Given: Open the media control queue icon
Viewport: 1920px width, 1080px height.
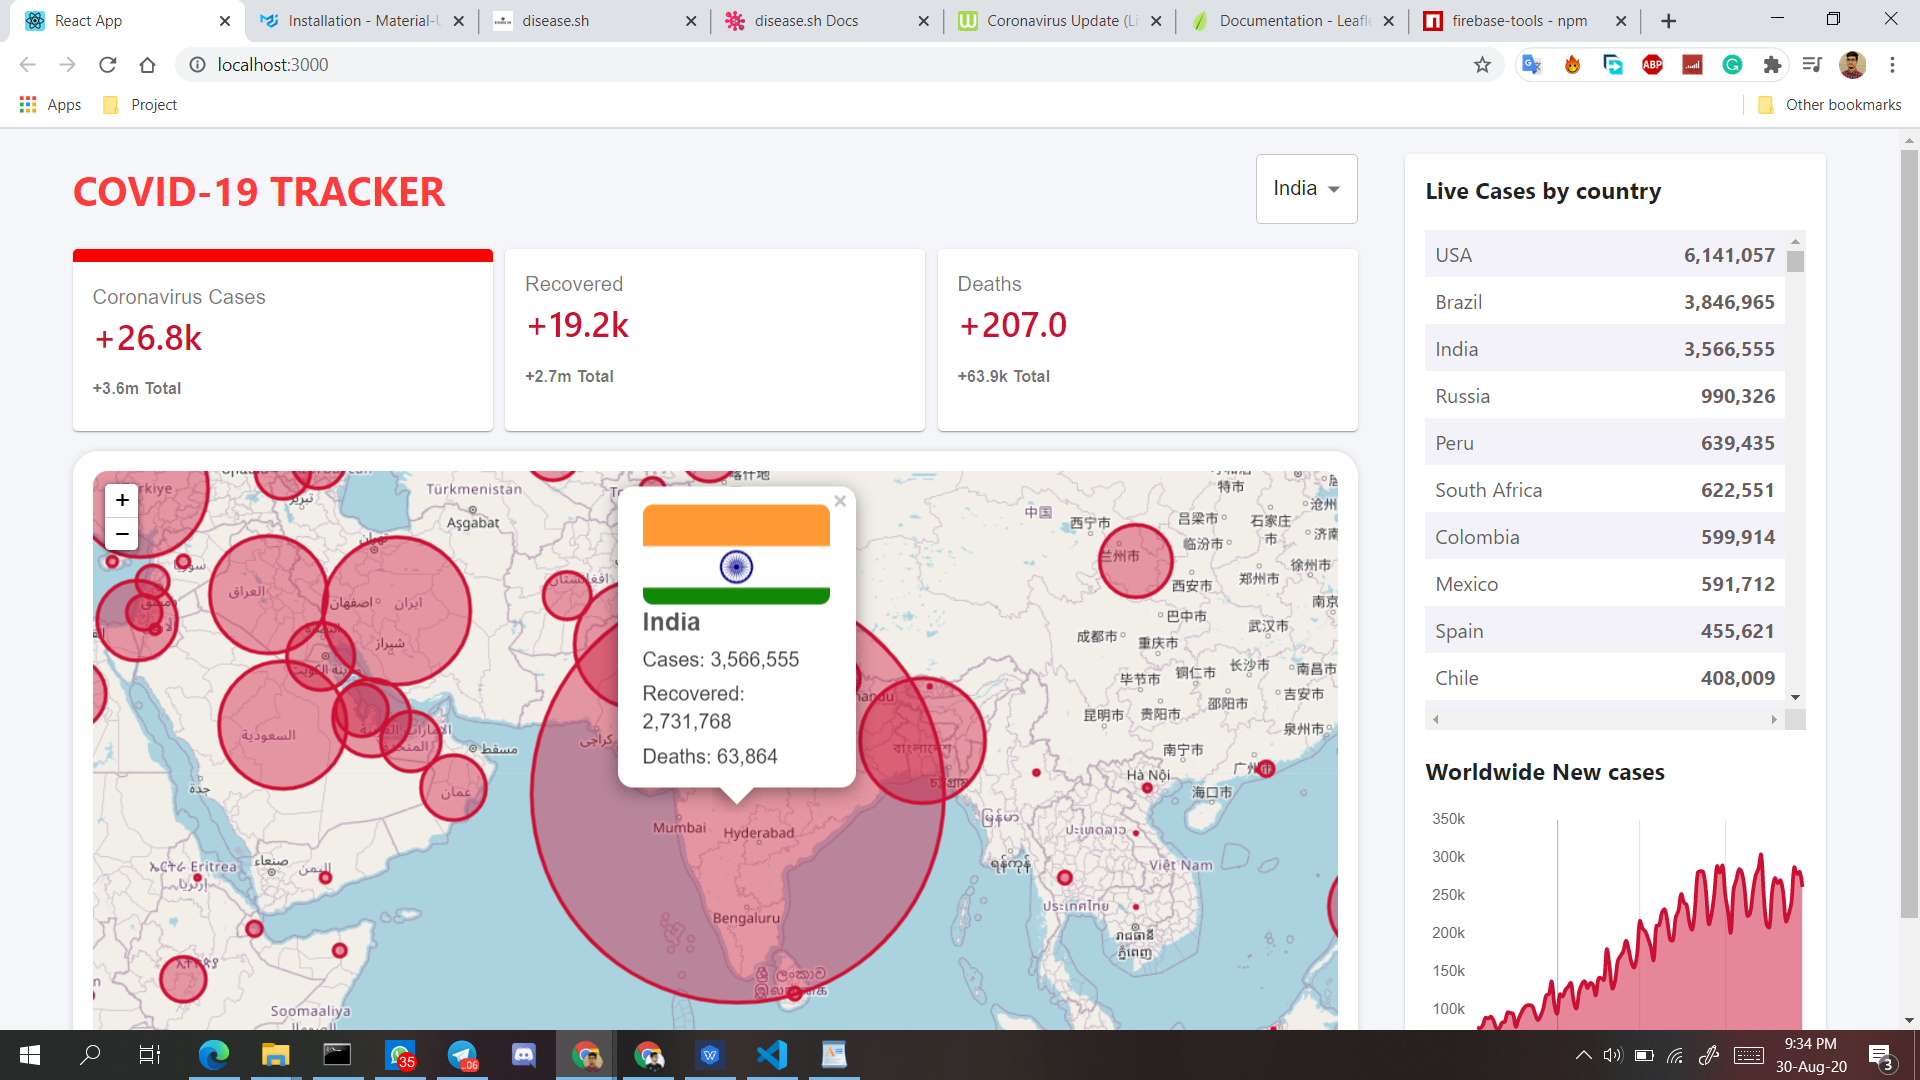Looking at the screenshot, I should tap(1812, 65).
